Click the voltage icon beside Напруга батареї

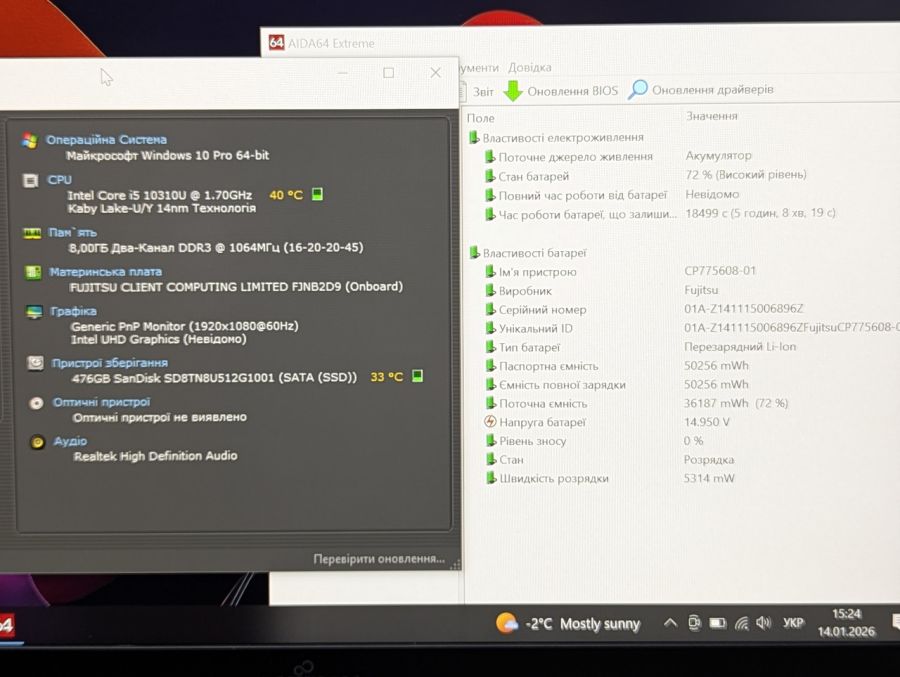coord(490,421)
